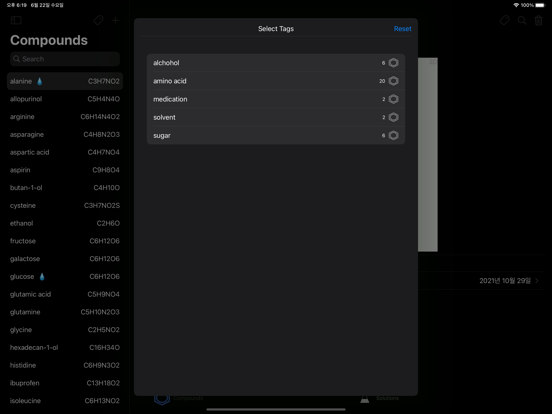The width and height of the screenshot is (552, 414).
Task: Click the glucose water drop icon
Action: 42,277
